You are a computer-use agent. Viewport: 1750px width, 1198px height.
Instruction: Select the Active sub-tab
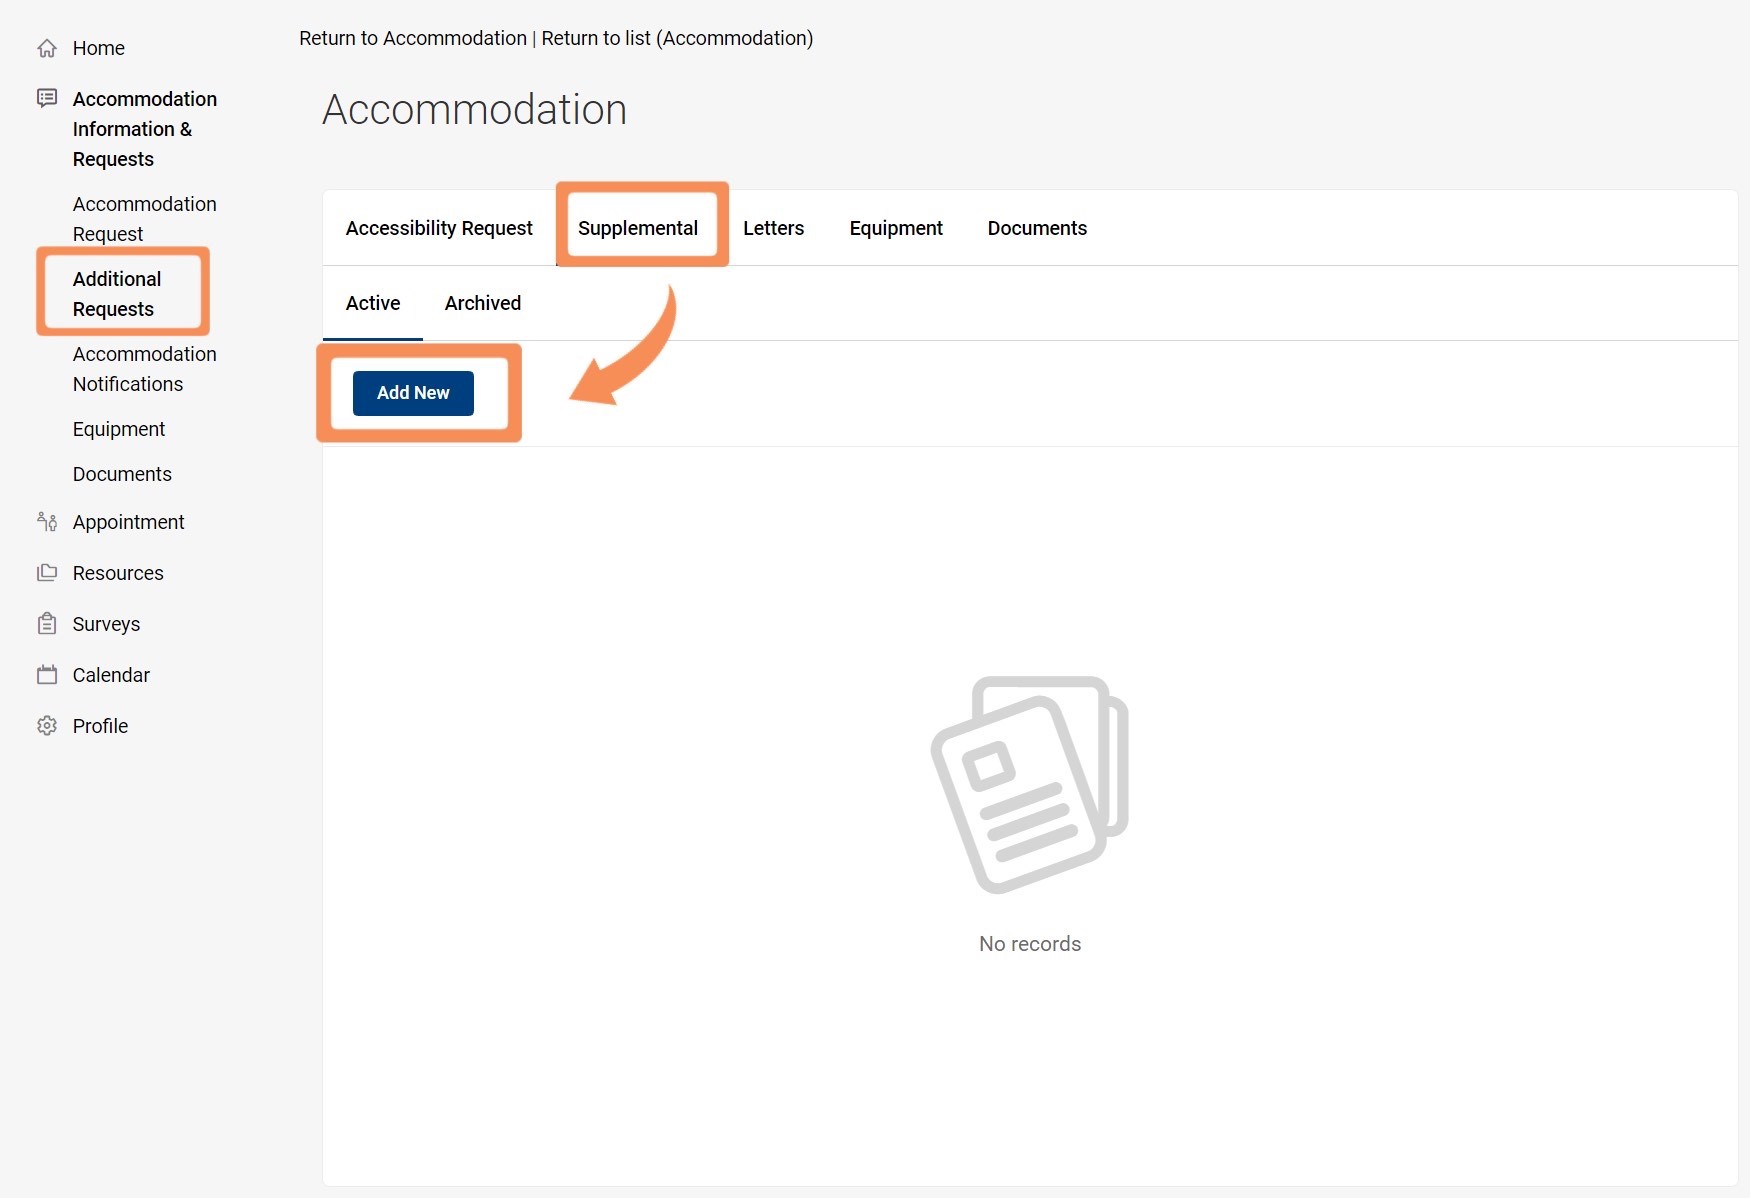click(x=373, y=303)
